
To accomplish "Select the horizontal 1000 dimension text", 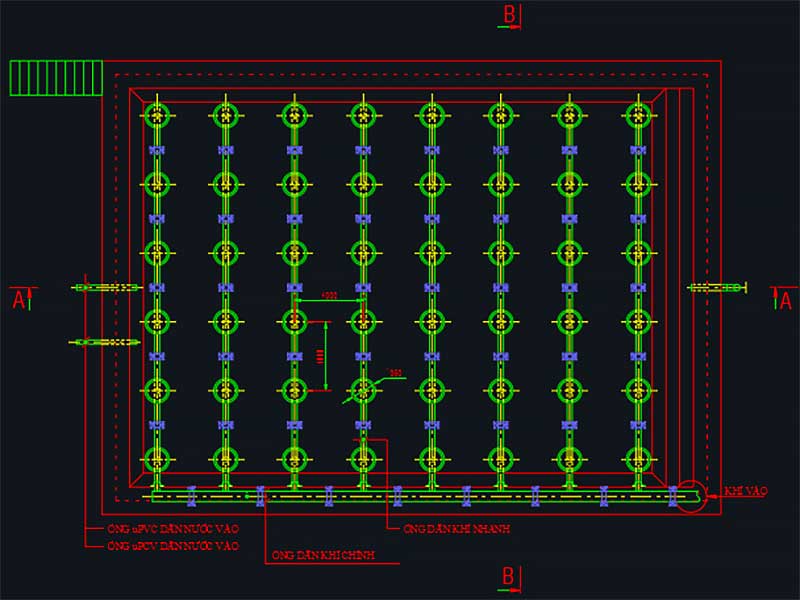I will coord(328,296).
